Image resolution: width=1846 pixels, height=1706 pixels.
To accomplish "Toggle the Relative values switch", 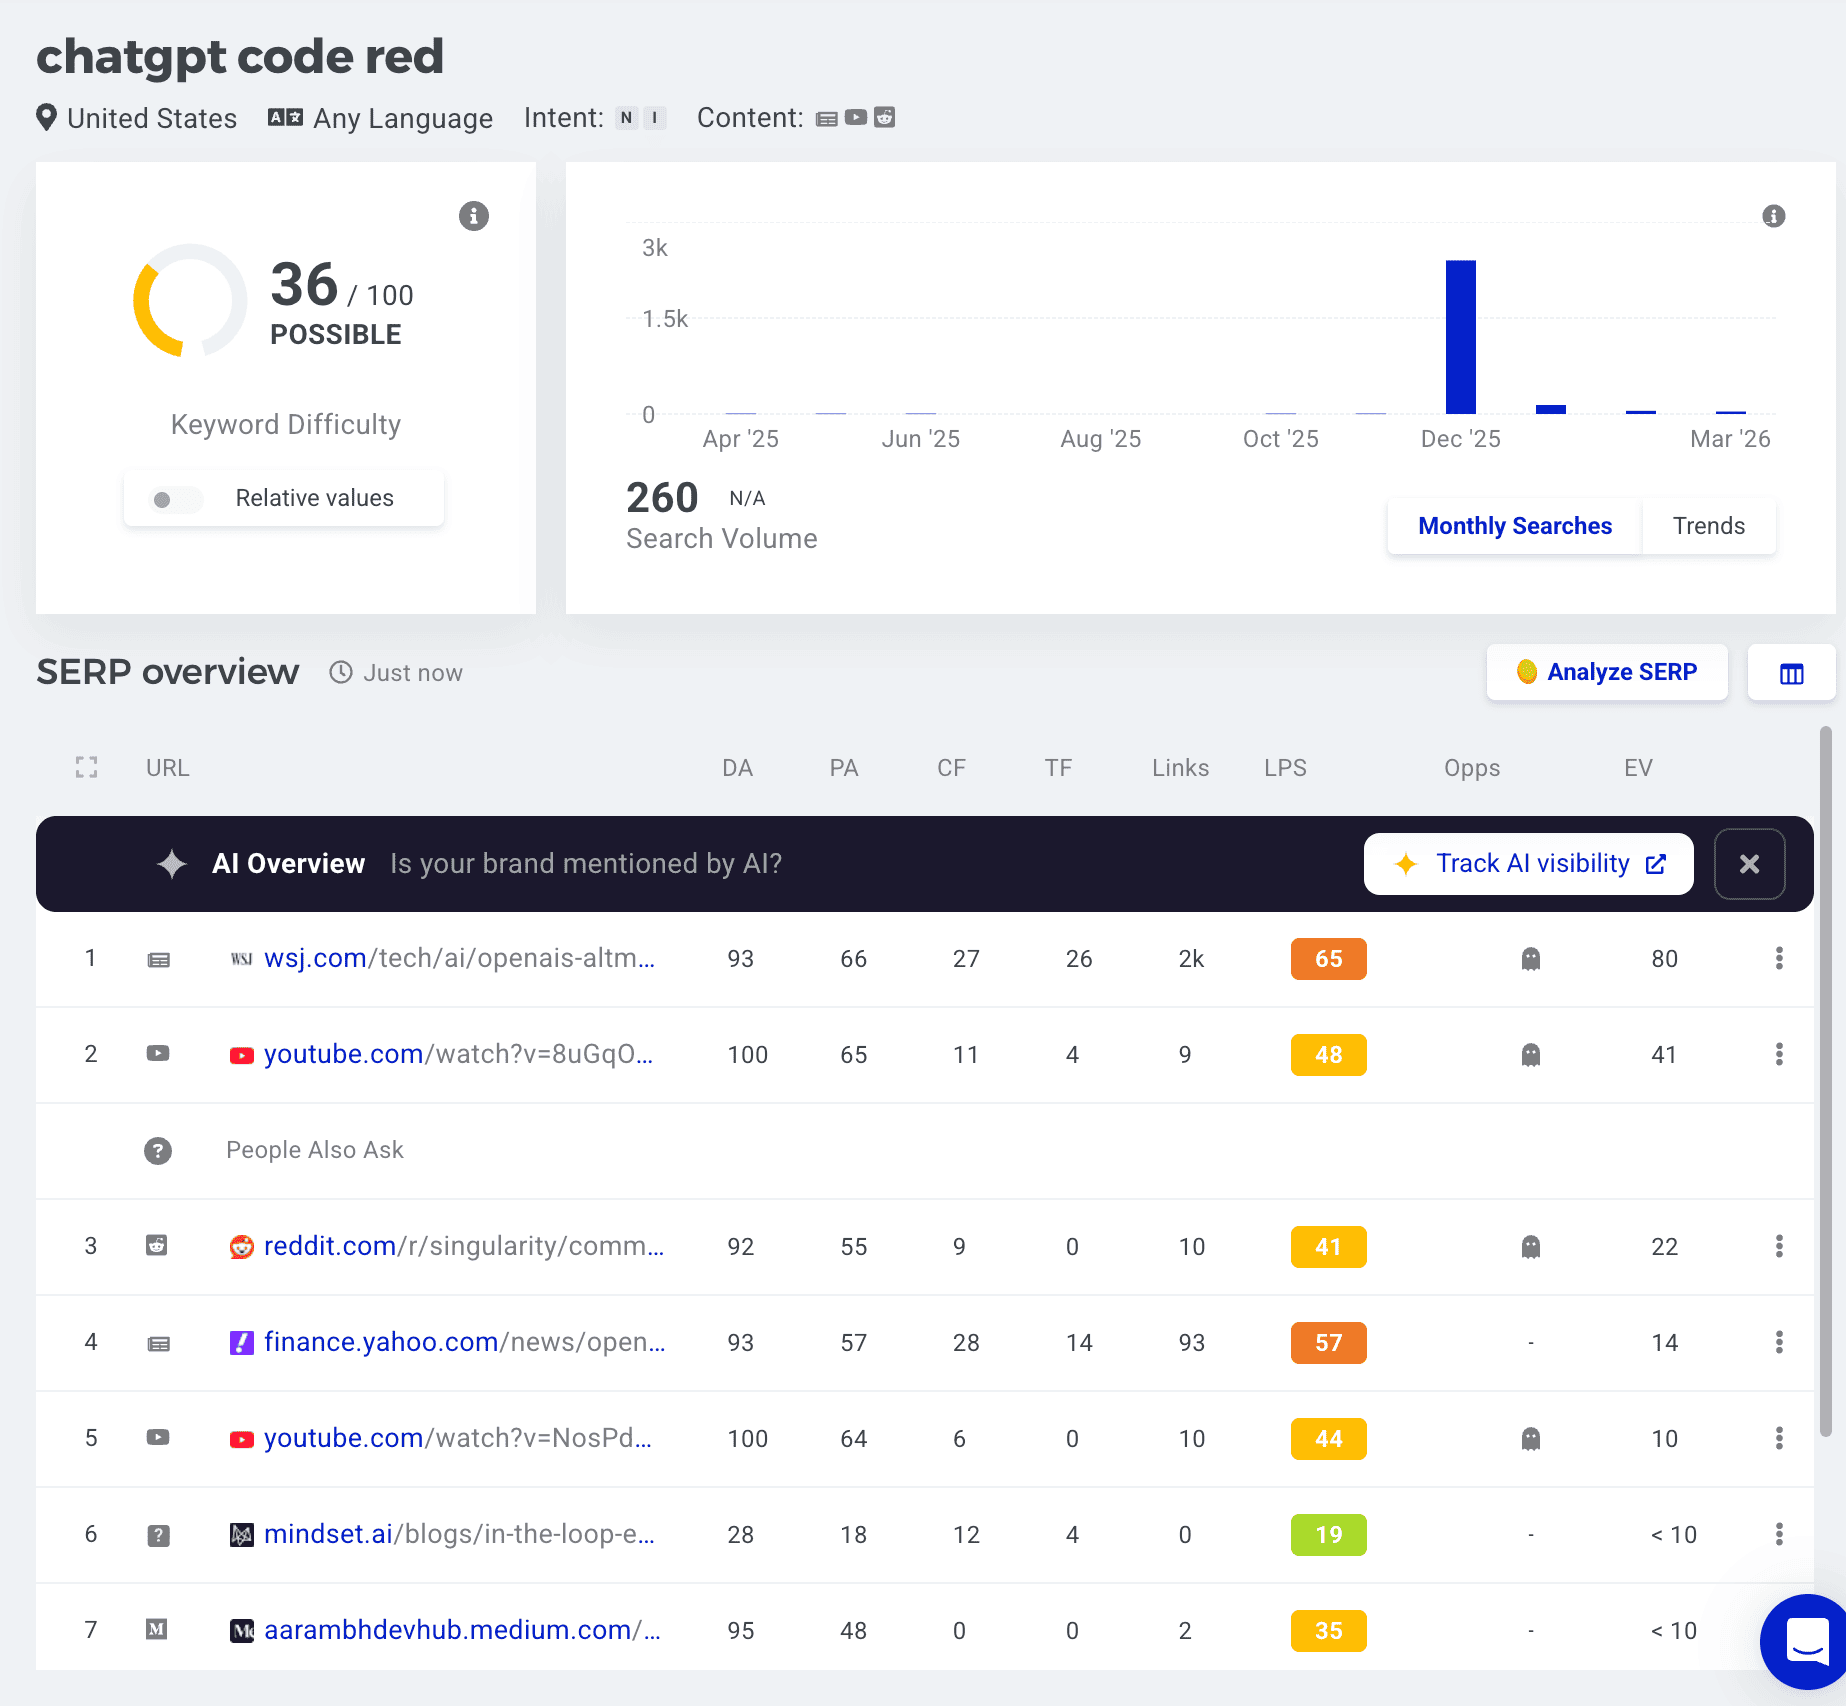I will pos(174,499).
